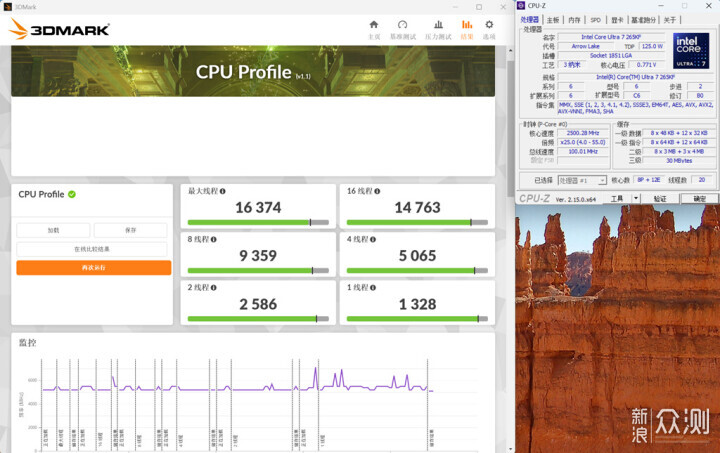Click the 9 359 score value

tap(258, 256)
